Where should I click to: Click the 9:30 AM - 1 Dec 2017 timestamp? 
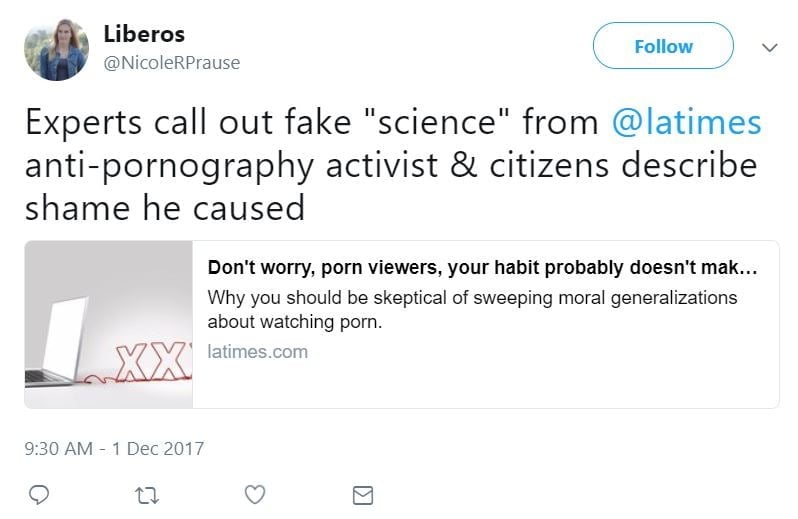click(x=114, y=448)
